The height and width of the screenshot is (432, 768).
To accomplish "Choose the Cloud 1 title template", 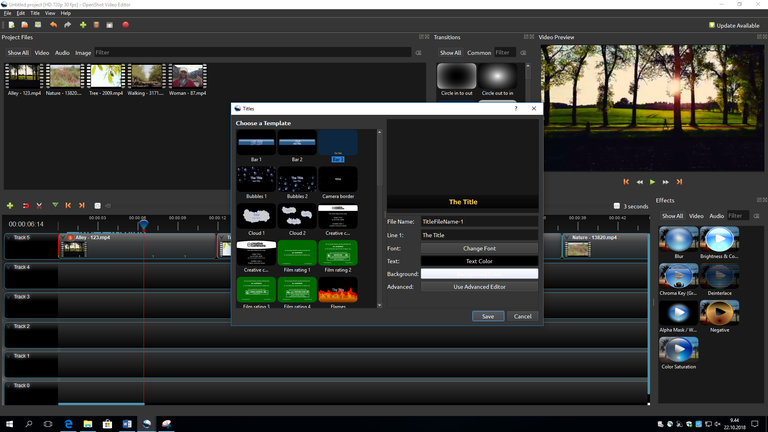I will [256, 216].
